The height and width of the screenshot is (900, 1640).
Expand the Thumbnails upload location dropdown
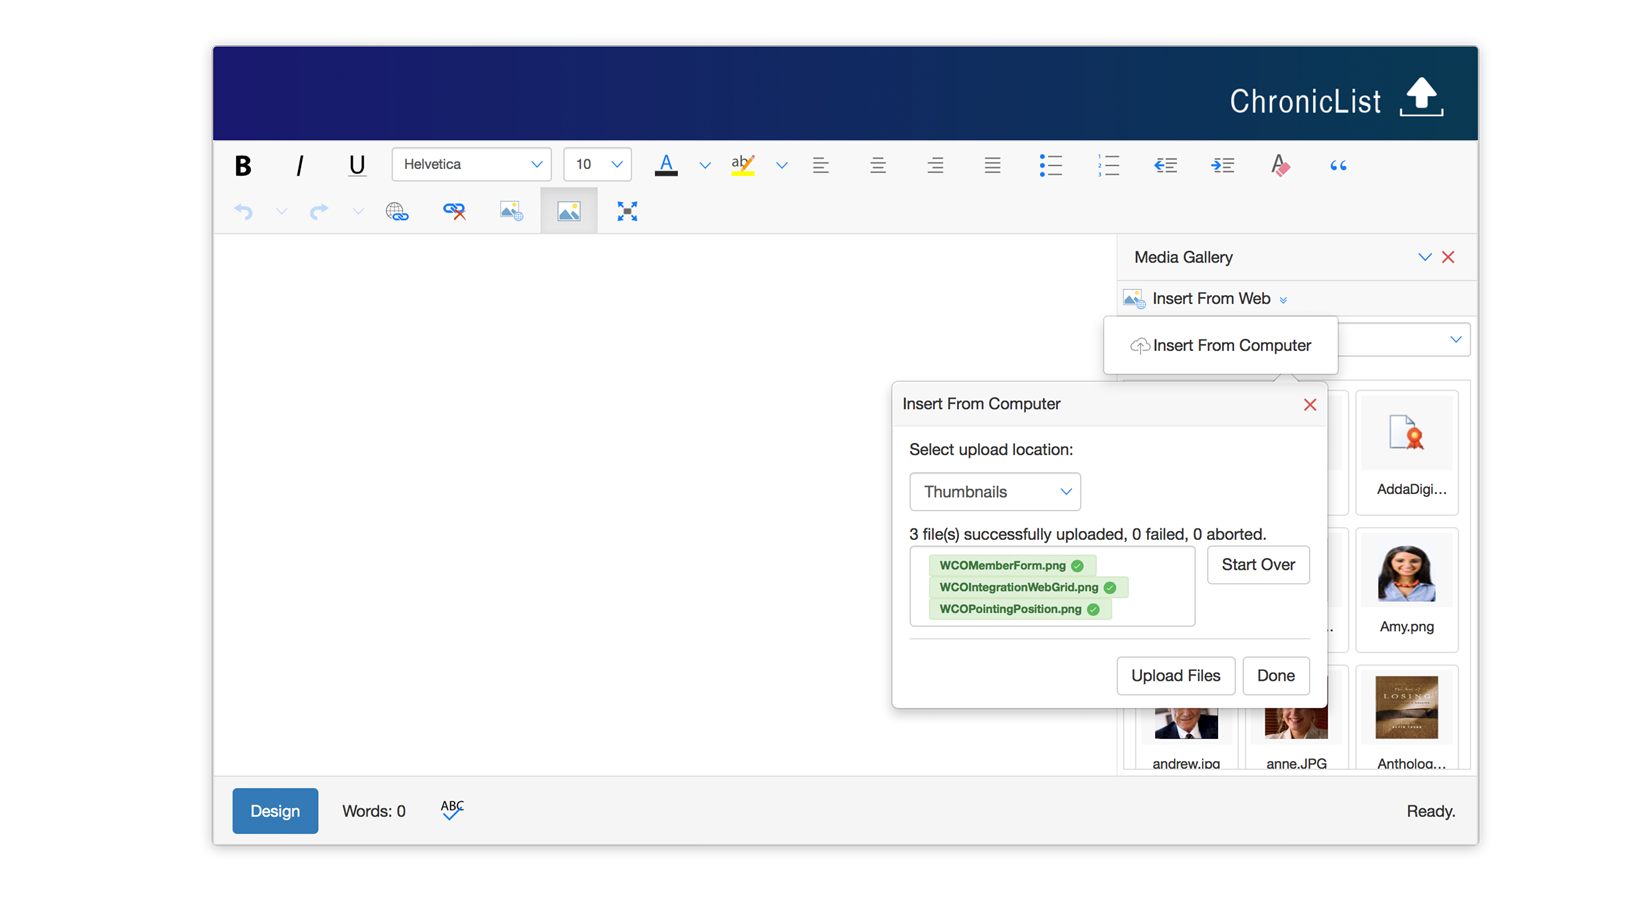coord(994,492)
